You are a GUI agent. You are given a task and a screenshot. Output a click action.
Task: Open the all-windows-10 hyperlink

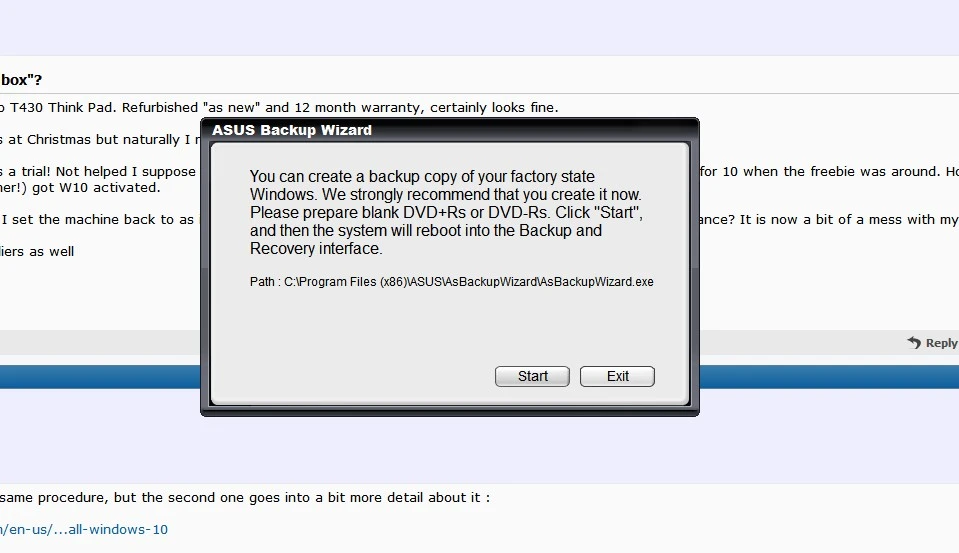[84, 529]
